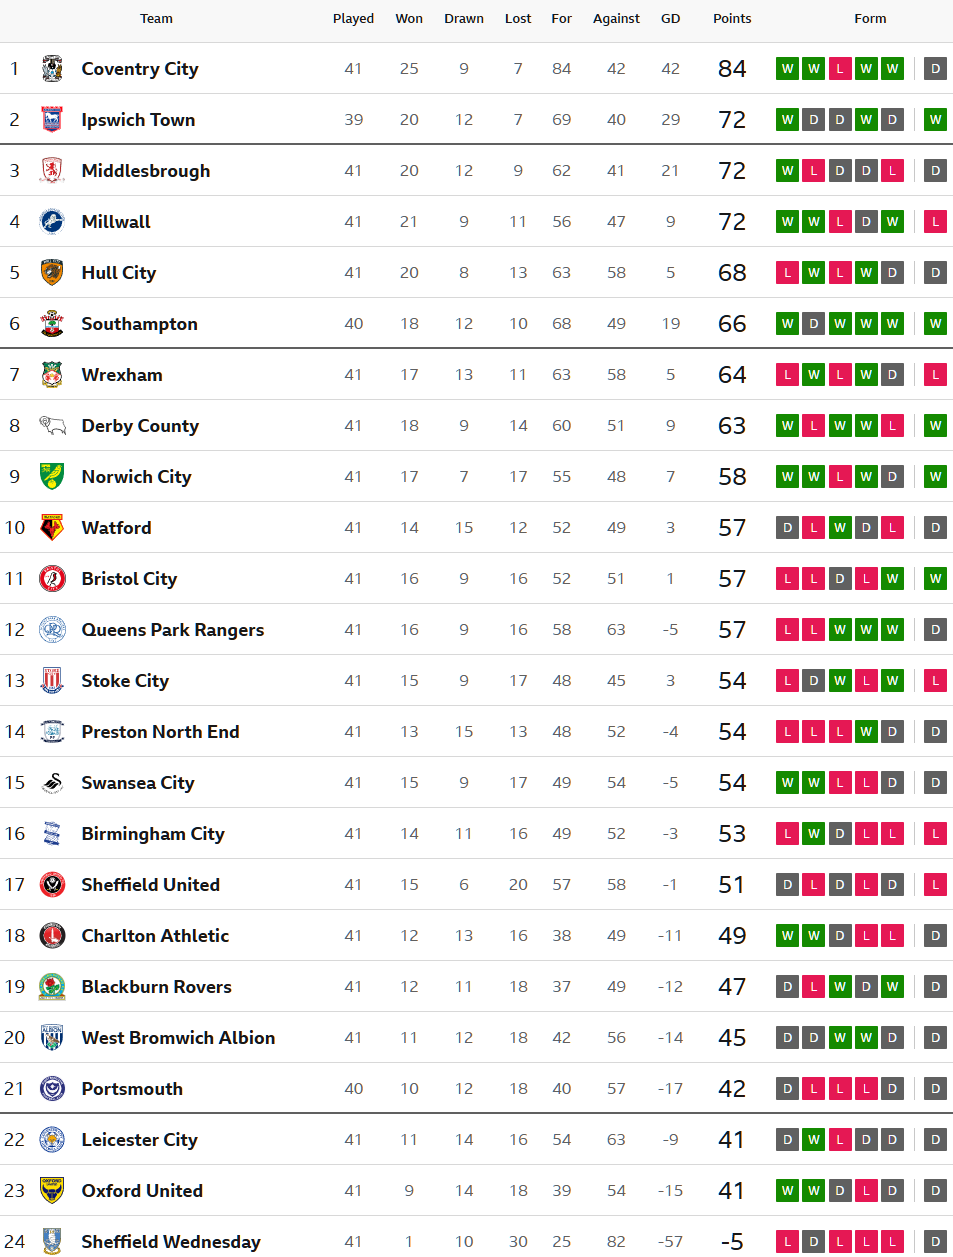Click the Points column header
This screenshot has width=953, height=1257.
pos(732,19)
